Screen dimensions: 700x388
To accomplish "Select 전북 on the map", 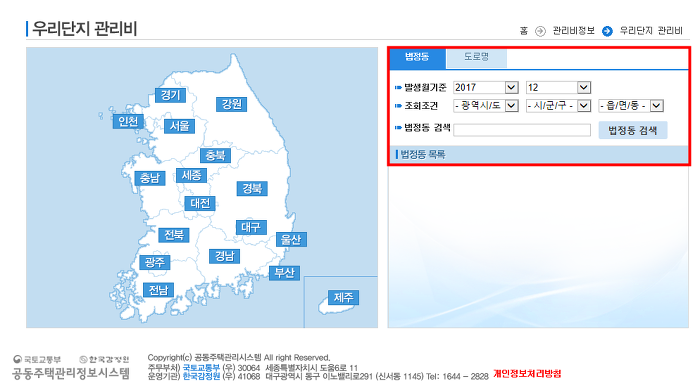I will pos(174,235).
